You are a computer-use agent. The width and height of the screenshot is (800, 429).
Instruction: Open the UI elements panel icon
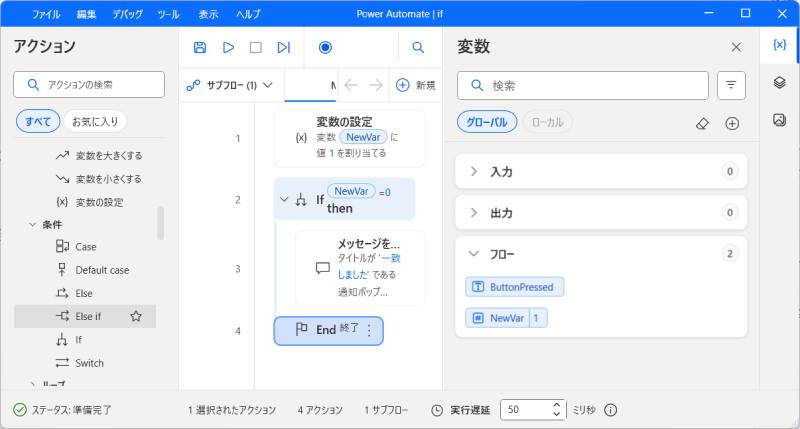click(x=779, y=83)
